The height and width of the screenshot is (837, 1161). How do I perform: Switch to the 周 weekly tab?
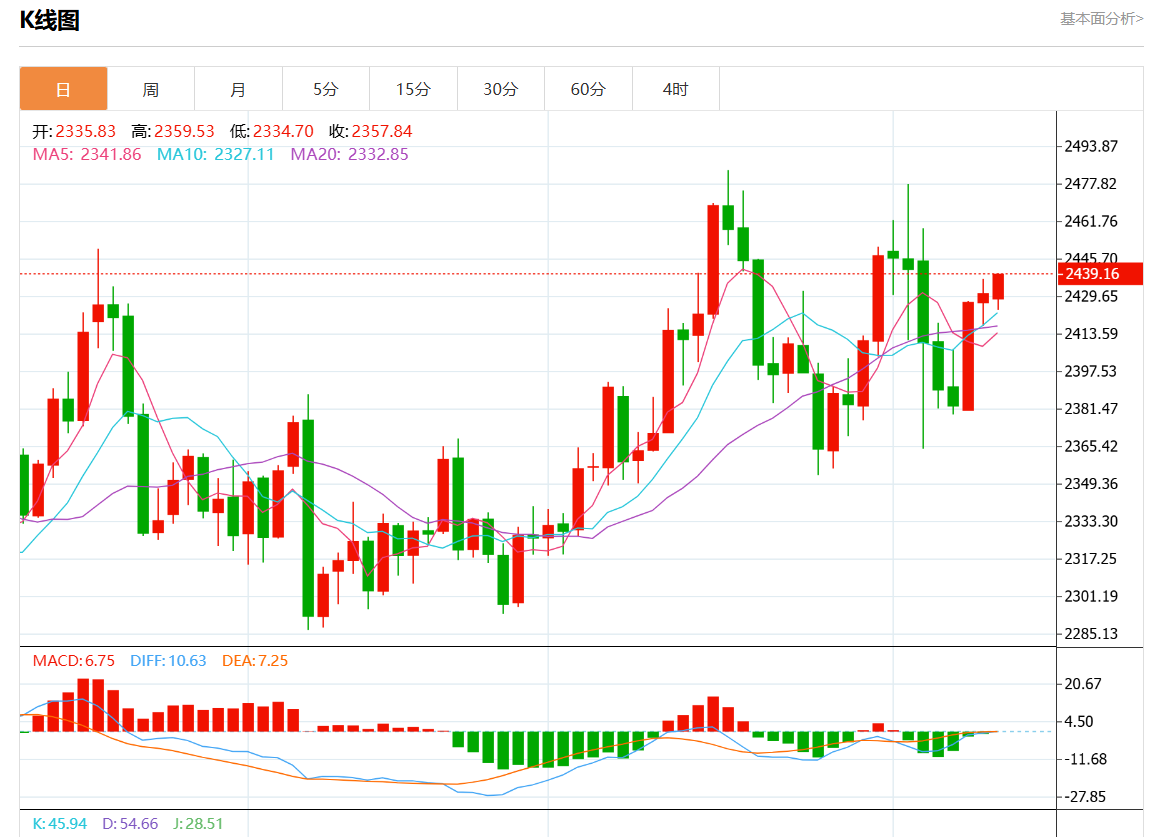tap(151, 89)
